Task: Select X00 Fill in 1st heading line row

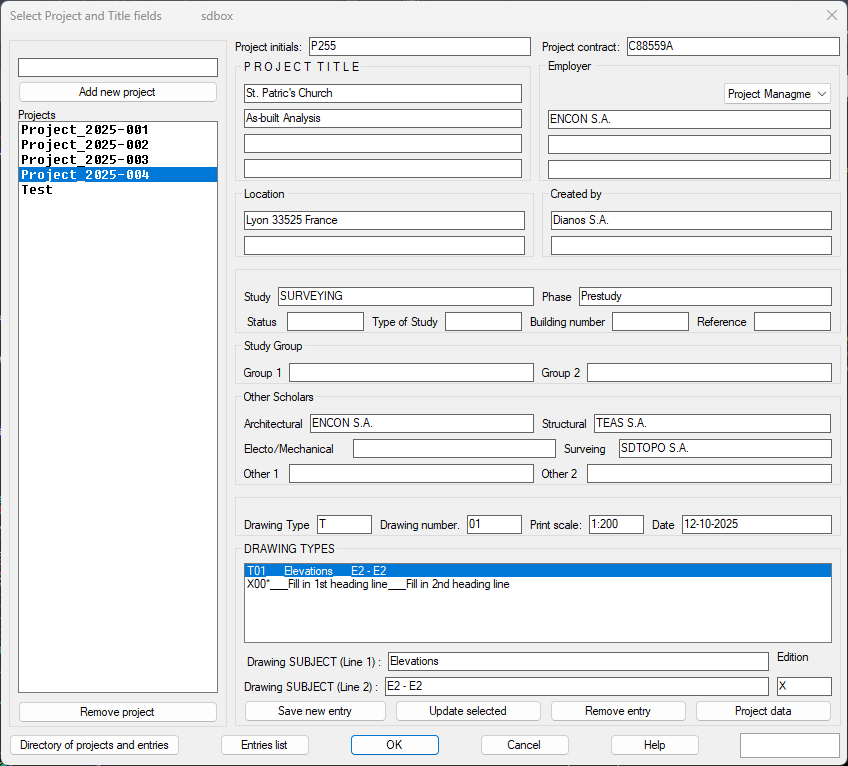Action: pyautogui.click(x=538, y=584)
